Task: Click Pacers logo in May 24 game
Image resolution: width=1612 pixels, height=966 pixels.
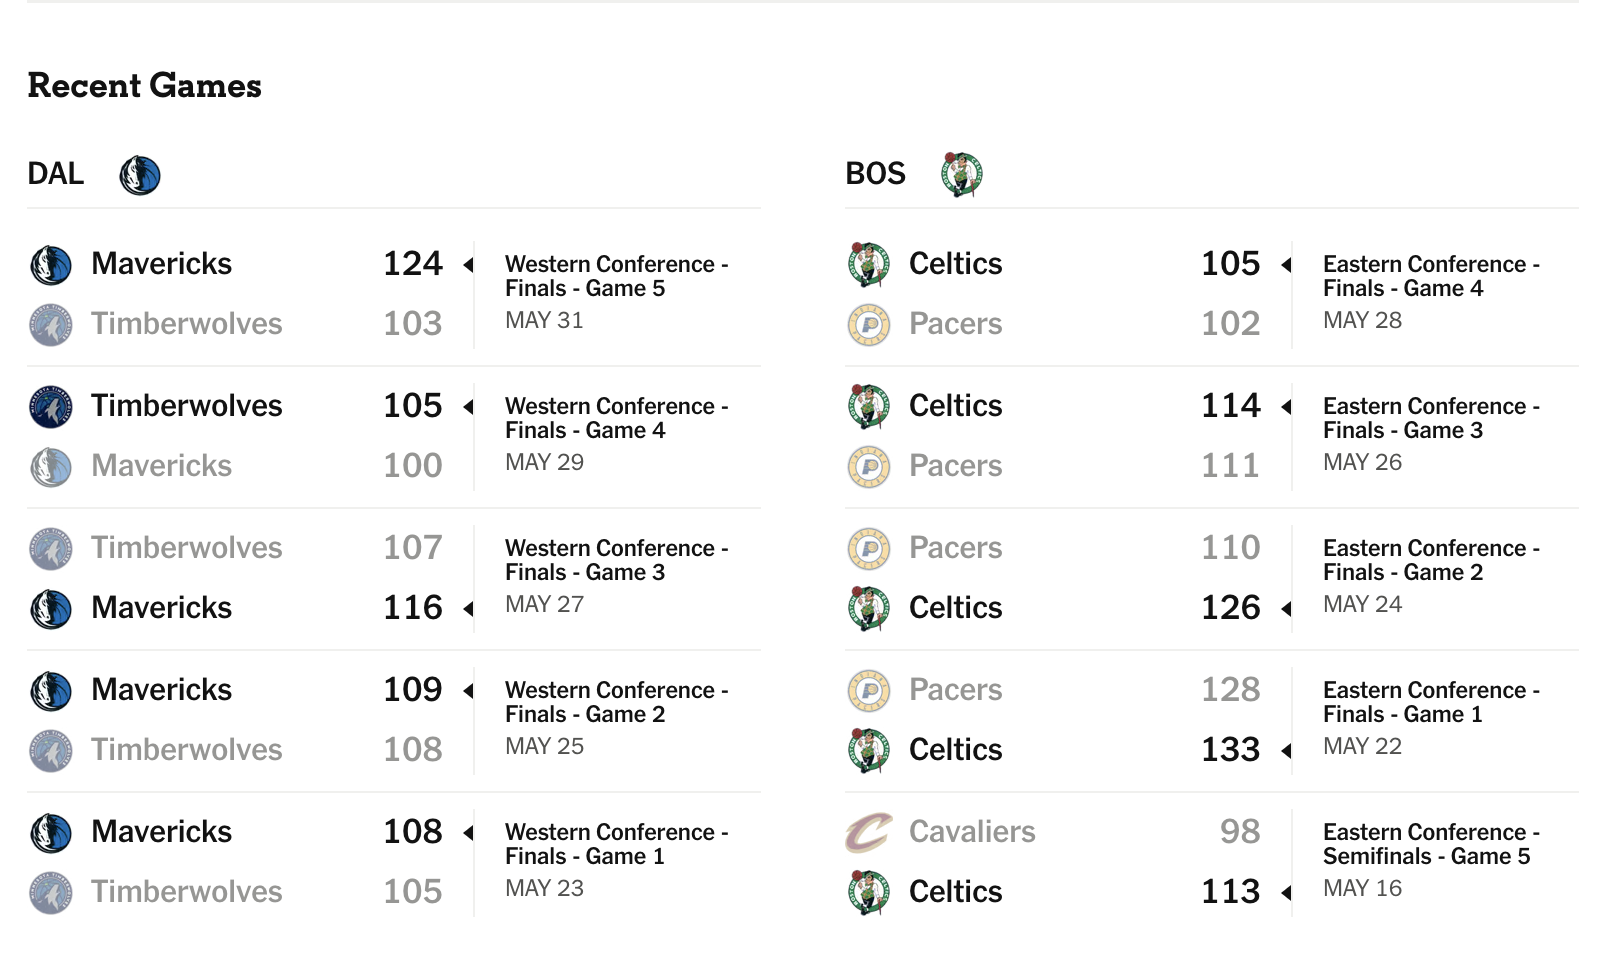Action: pyautogui.click(x=869, y=549)
